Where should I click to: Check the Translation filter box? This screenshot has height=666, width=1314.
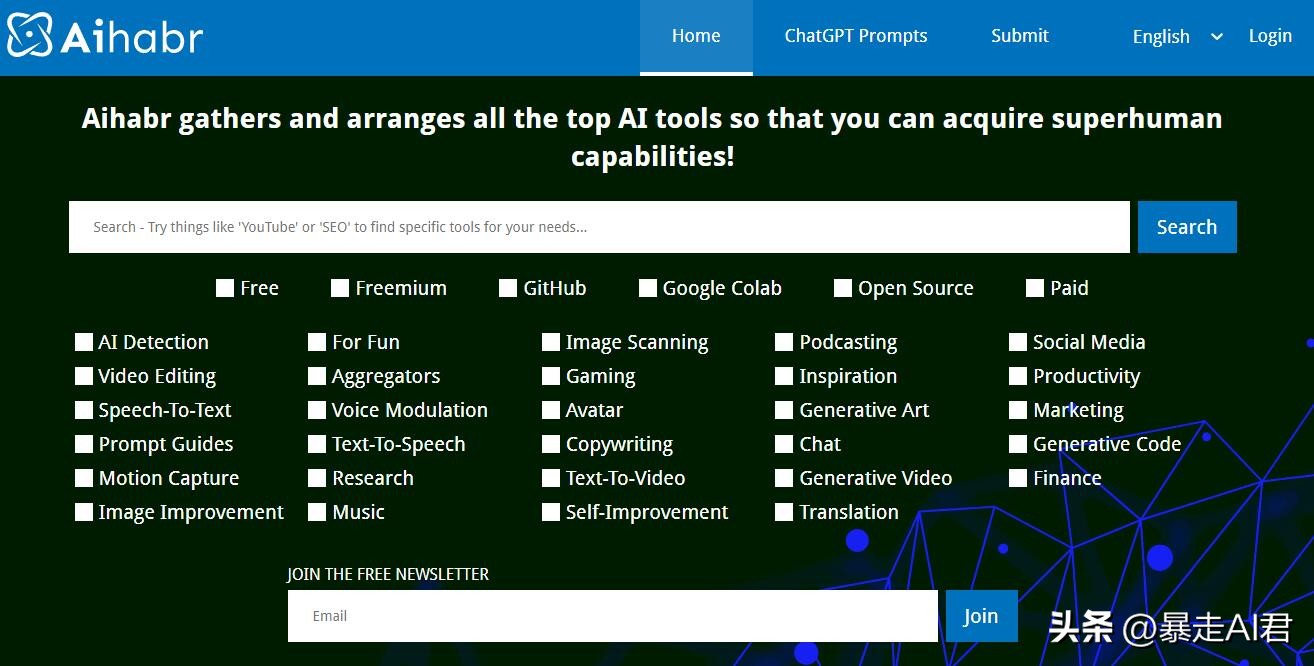click(x=784, y=513)
